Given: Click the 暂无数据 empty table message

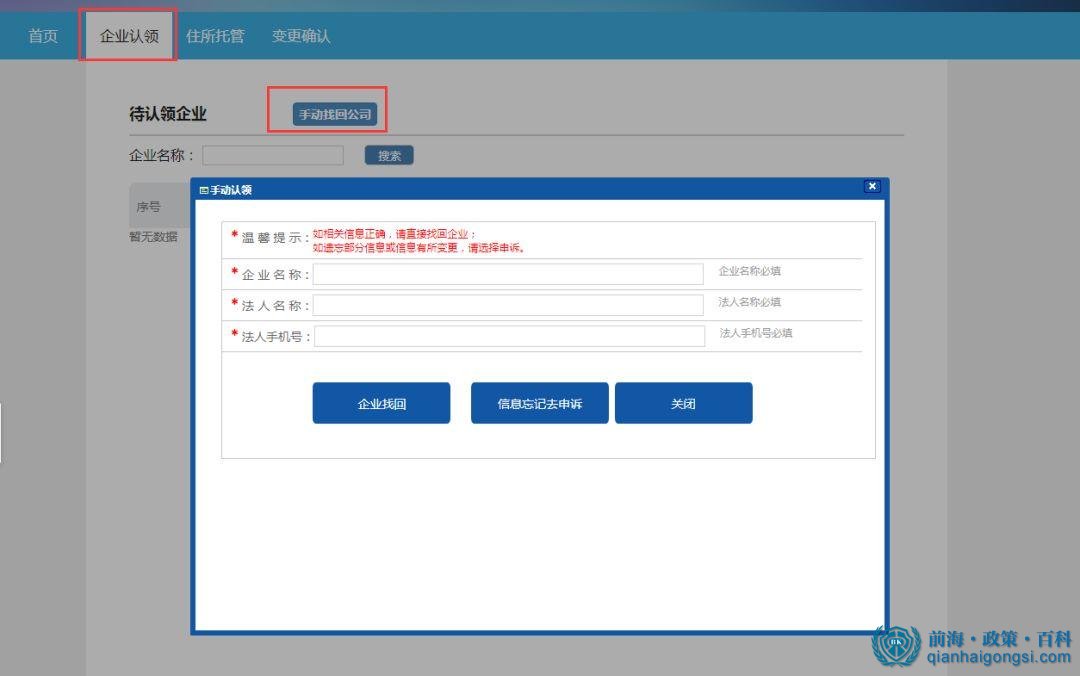Looking at the screenshot, I should pos(156,237).
